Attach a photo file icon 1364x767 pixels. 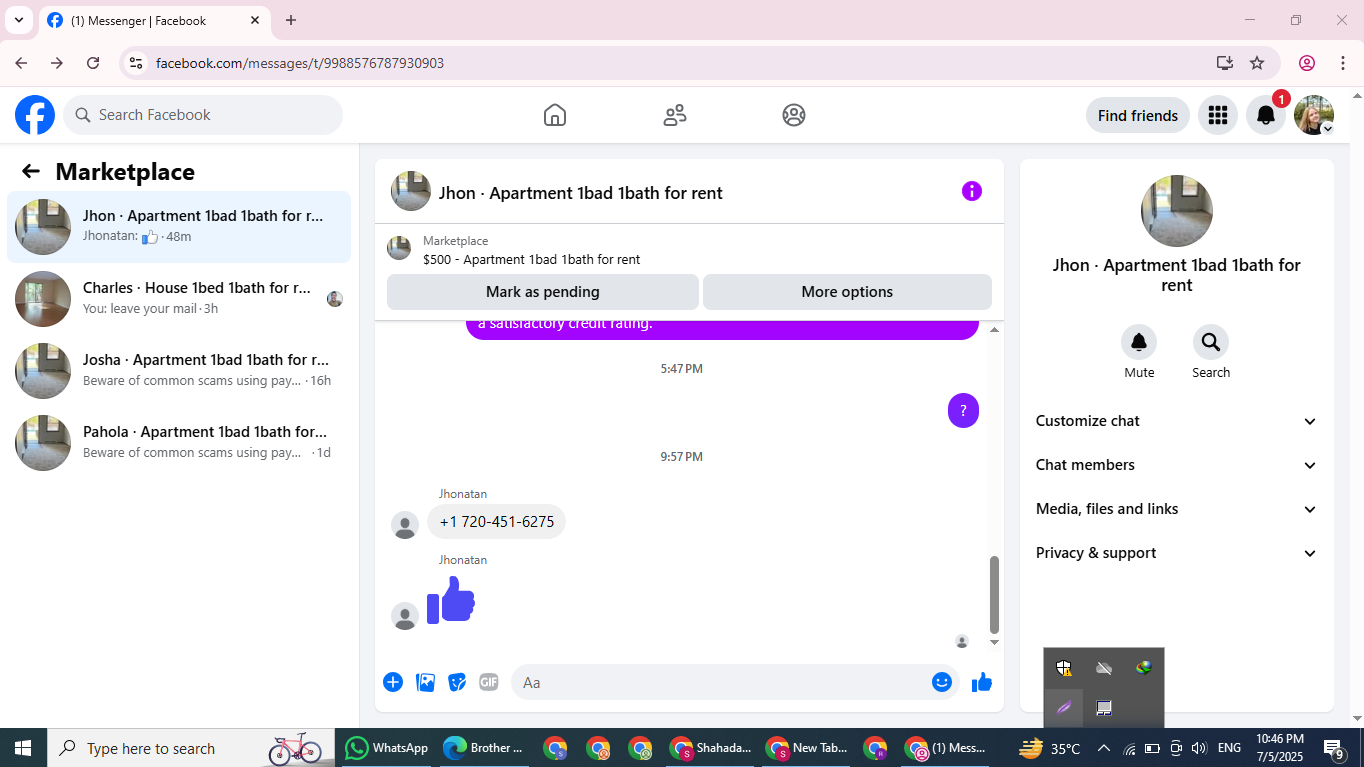point(425,682)
